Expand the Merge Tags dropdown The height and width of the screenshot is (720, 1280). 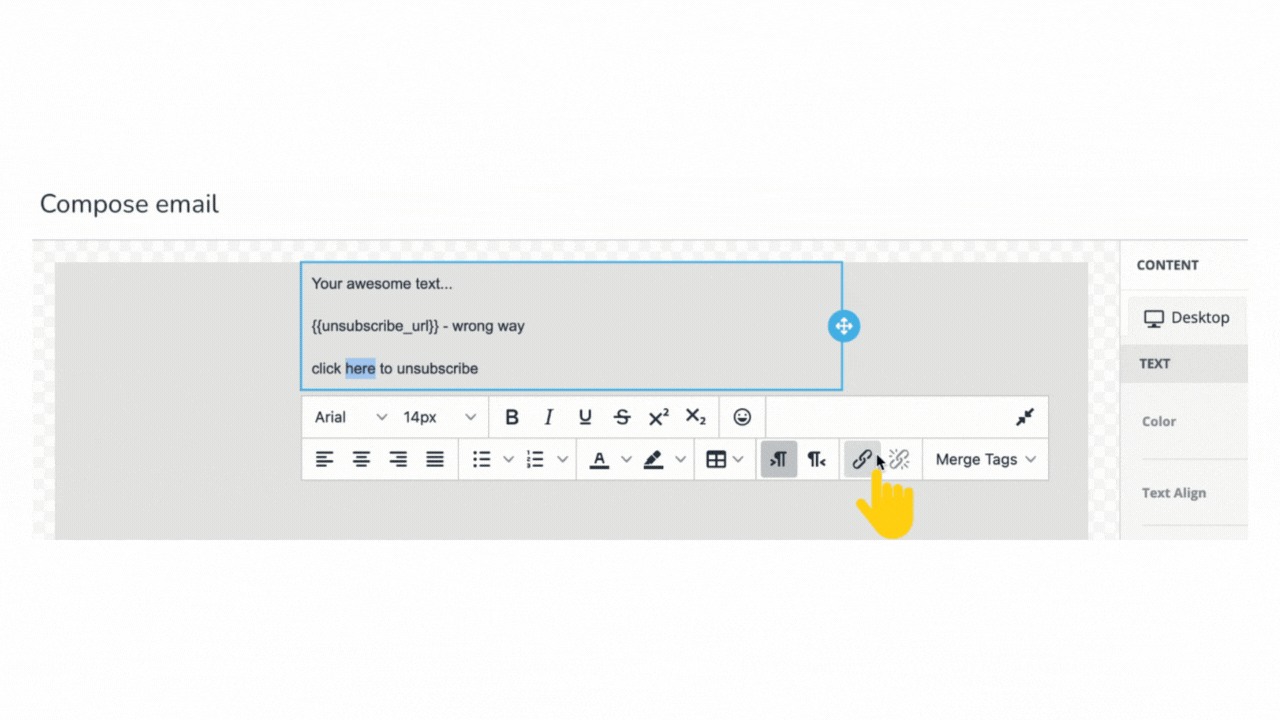click(x=985, y=459)
